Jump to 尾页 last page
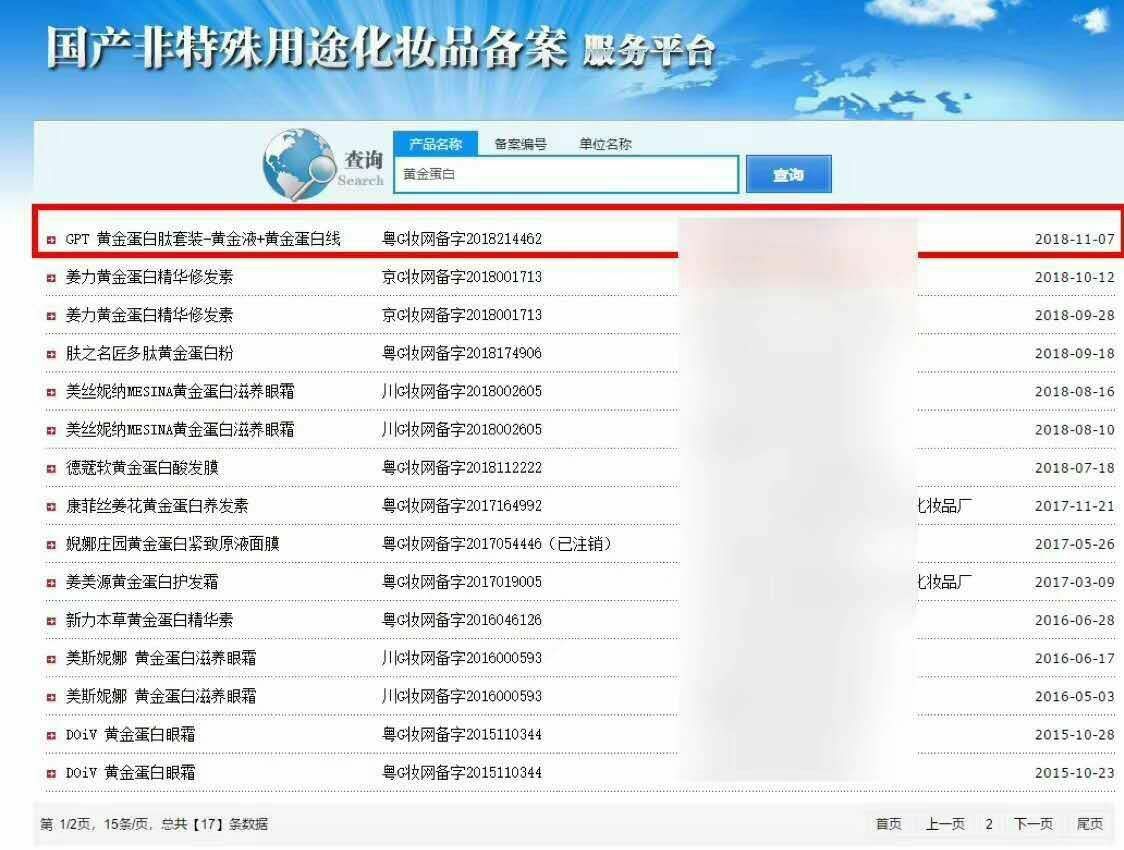Screen dimensions: 1124x850 (1090, 824)
